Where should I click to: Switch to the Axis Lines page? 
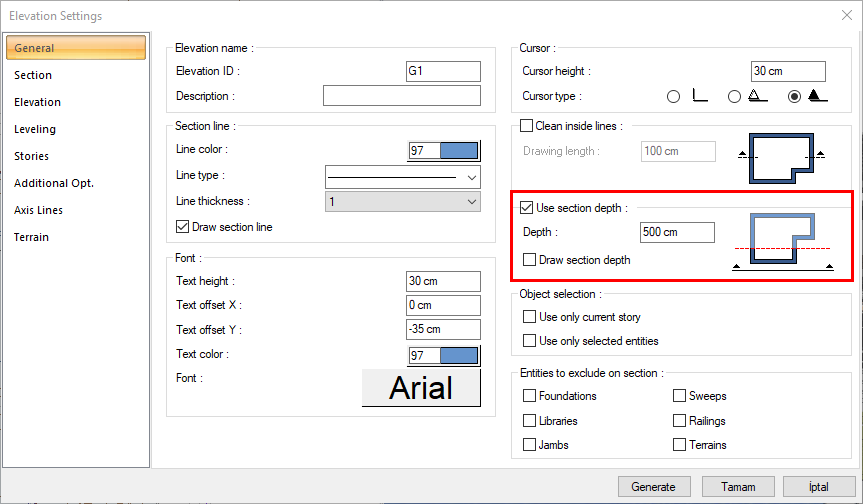click(x=38, y=210)
